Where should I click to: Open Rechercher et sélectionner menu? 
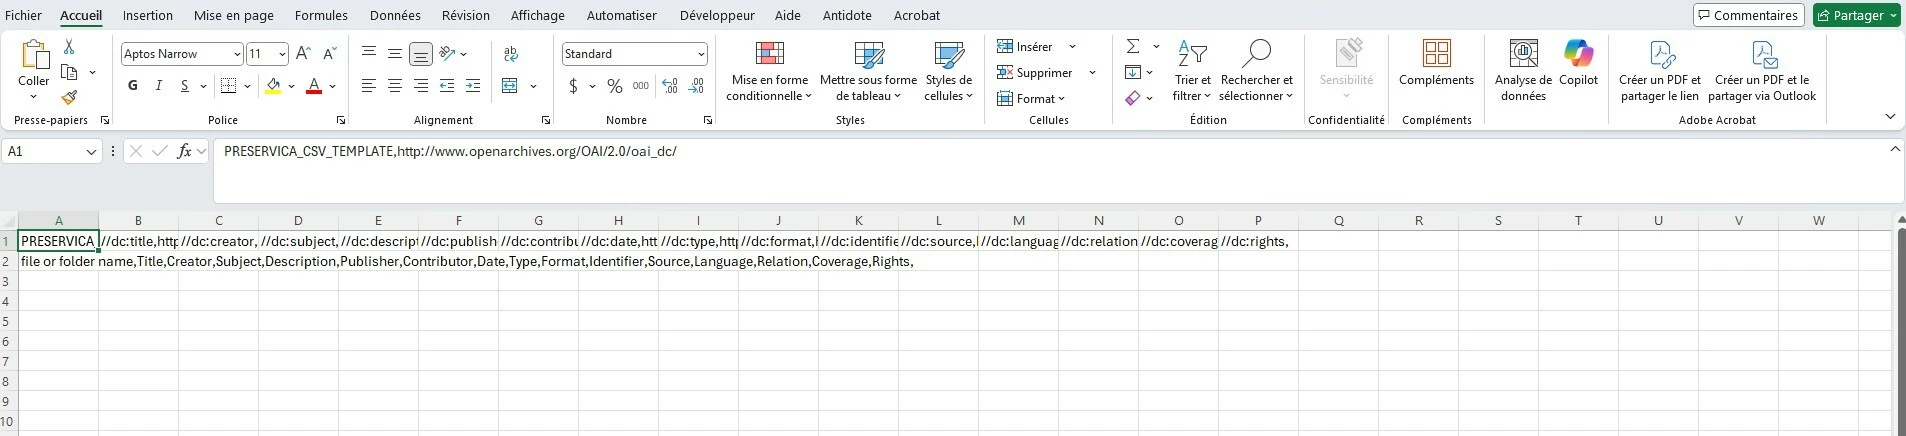[x=1256, y=71]
